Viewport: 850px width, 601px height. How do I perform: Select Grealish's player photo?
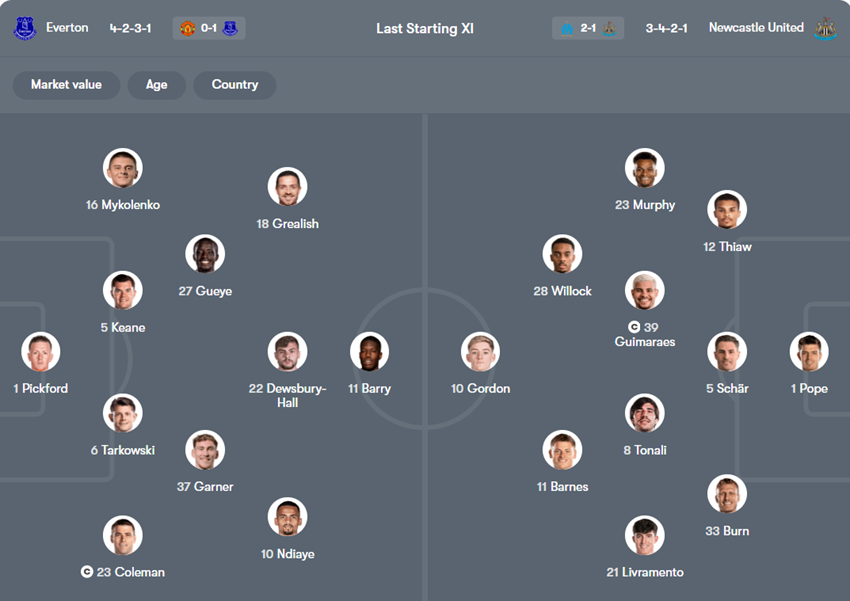(x=287, y=187)
